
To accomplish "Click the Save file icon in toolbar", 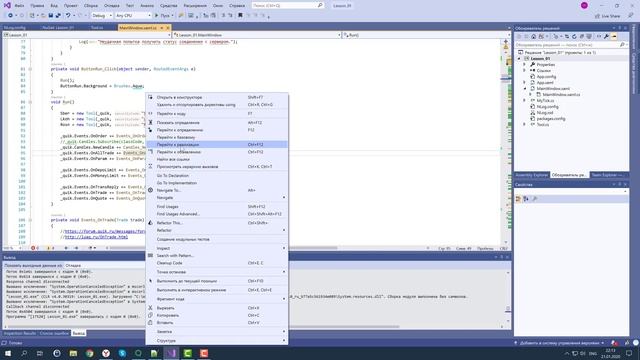I will point(50,16).
